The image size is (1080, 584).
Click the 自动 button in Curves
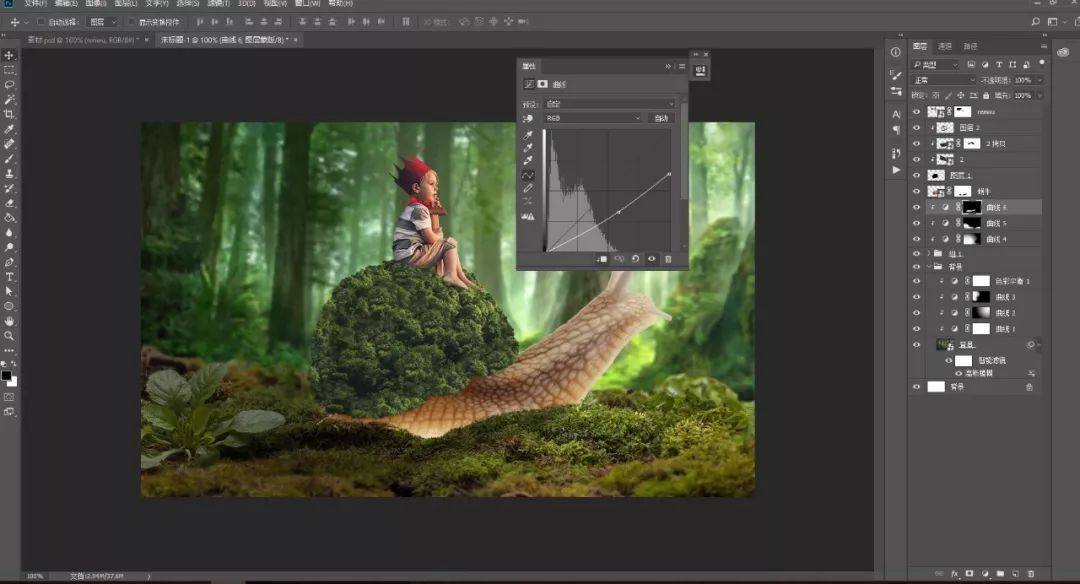[661, 118]
